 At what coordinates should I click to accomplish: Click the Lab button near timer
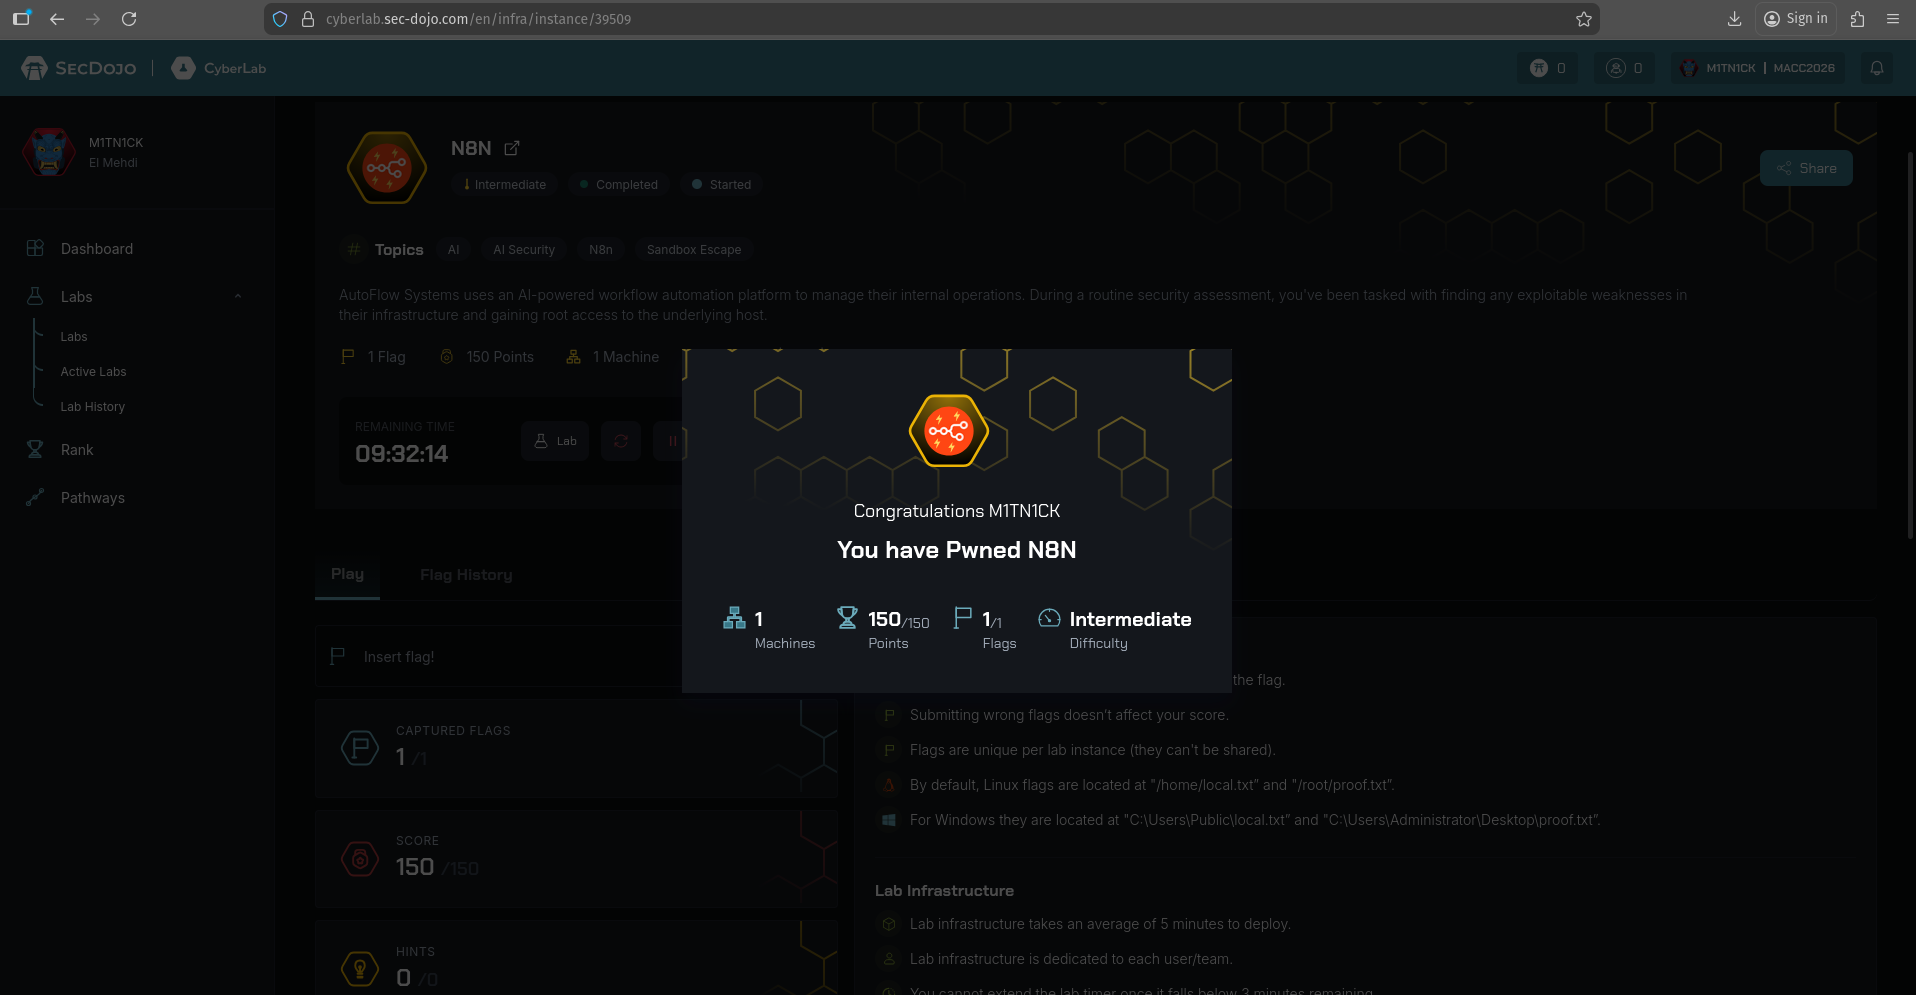pos(555,441)
